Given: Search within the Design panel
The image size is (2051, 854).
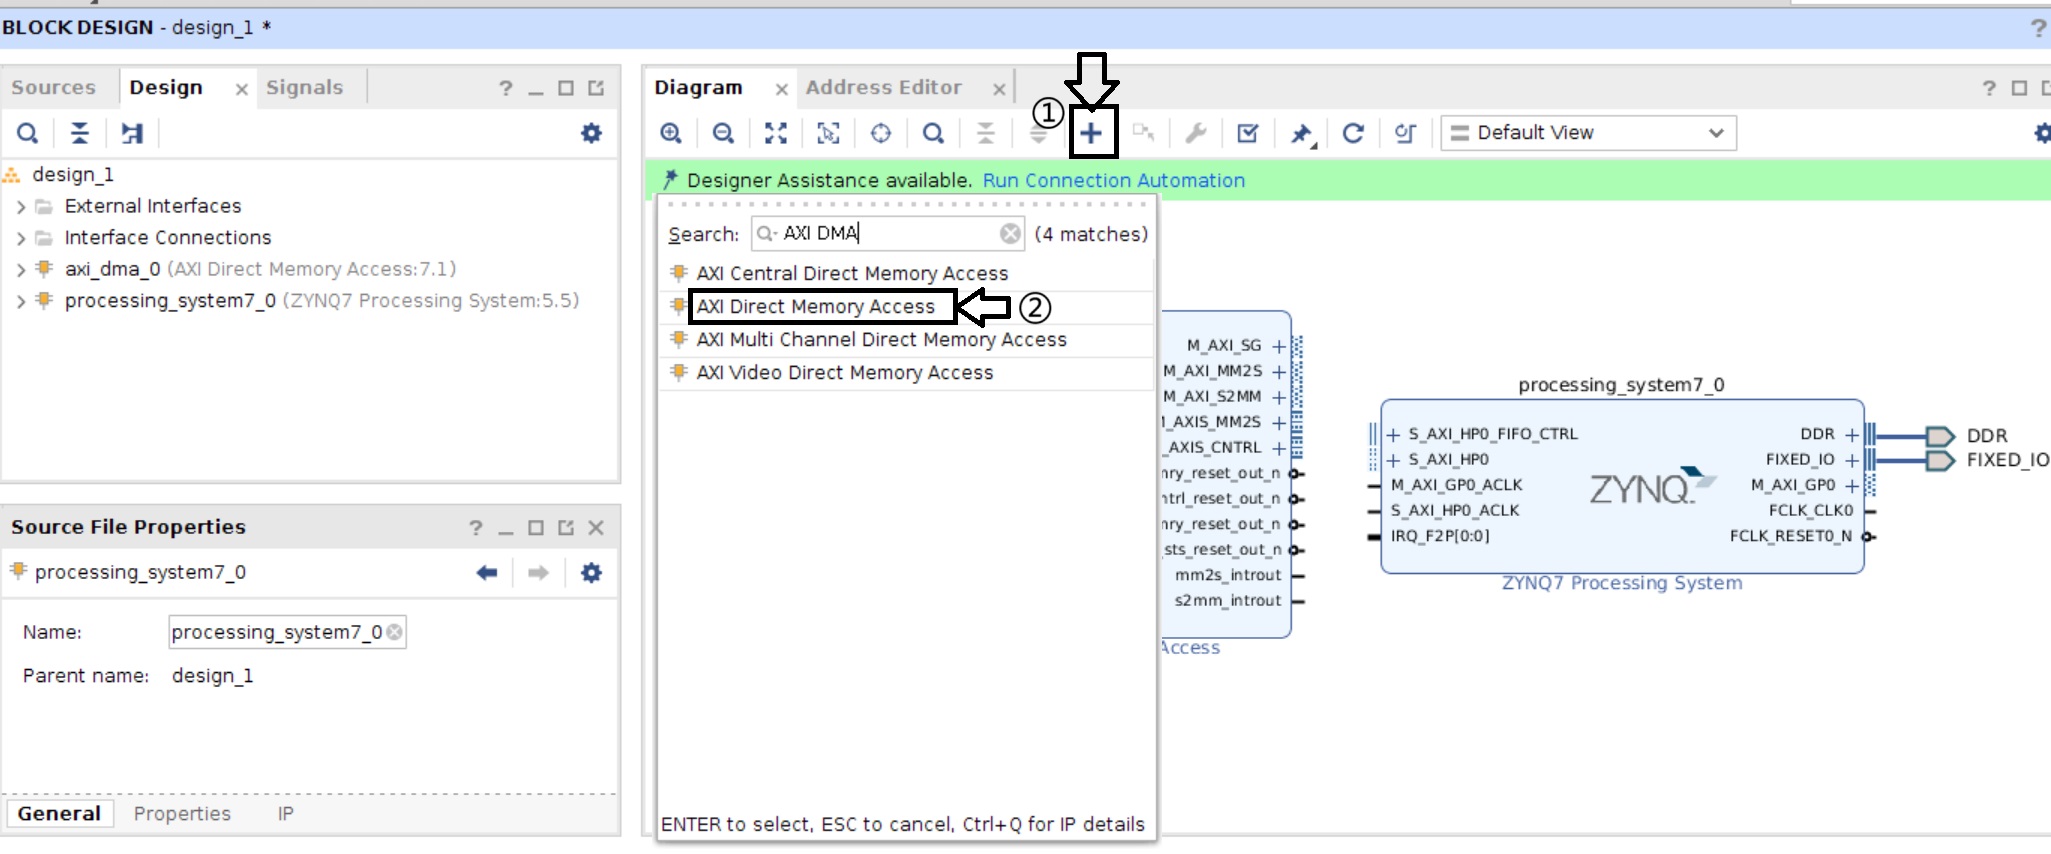Looking at the screenshot, I should coord(28,133).
